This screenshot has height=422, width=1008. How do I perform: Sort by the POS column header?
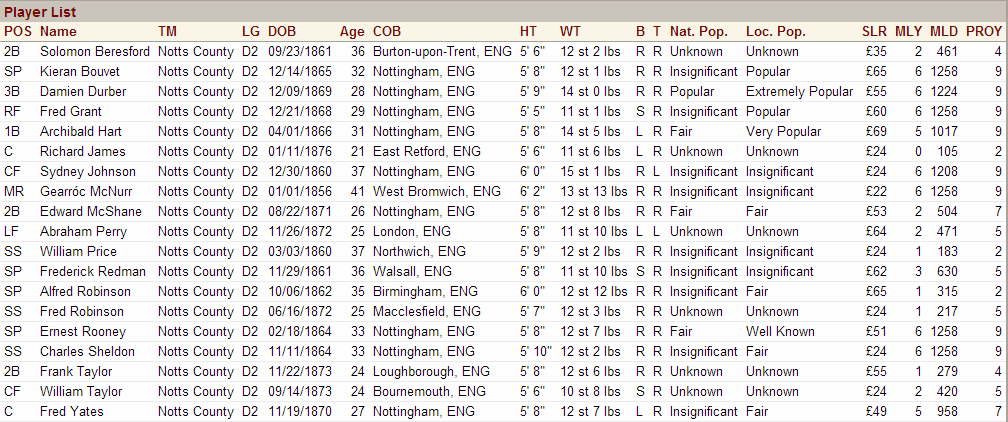coord(17,32)
